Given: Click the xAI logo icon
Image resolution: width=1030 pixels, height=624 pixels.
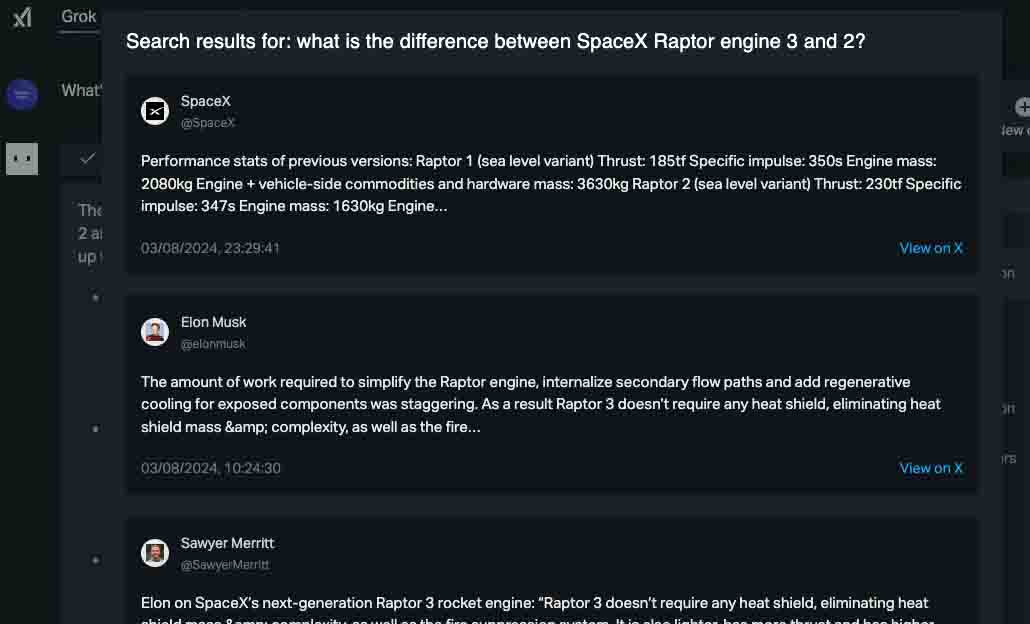Looking at the screenshot, I should (x=22, y=17).
